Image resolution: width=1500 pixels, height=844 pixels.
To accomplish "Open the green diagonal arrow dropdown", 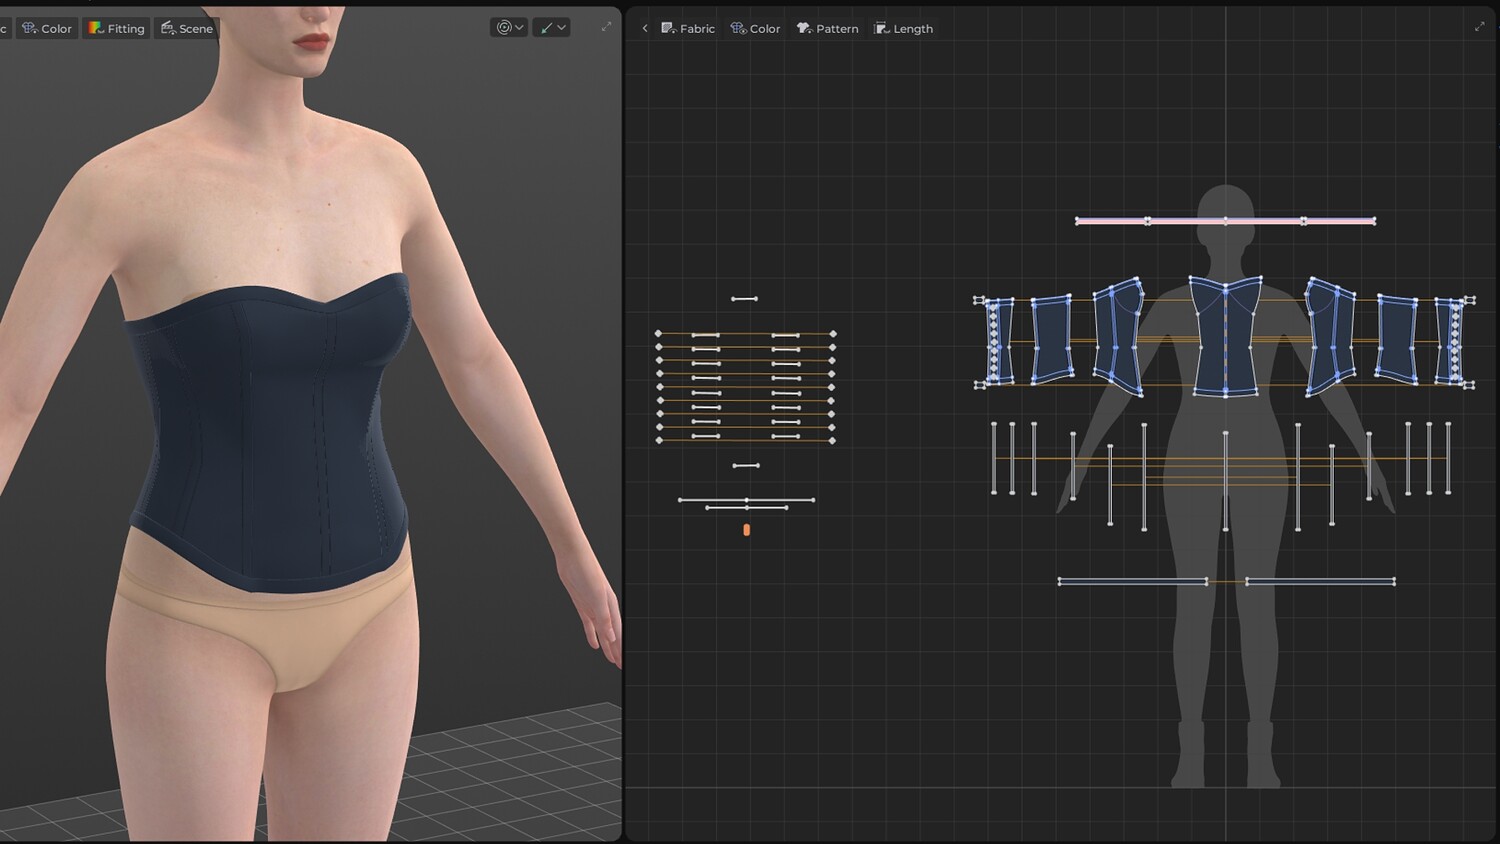I will pos(552,28).
